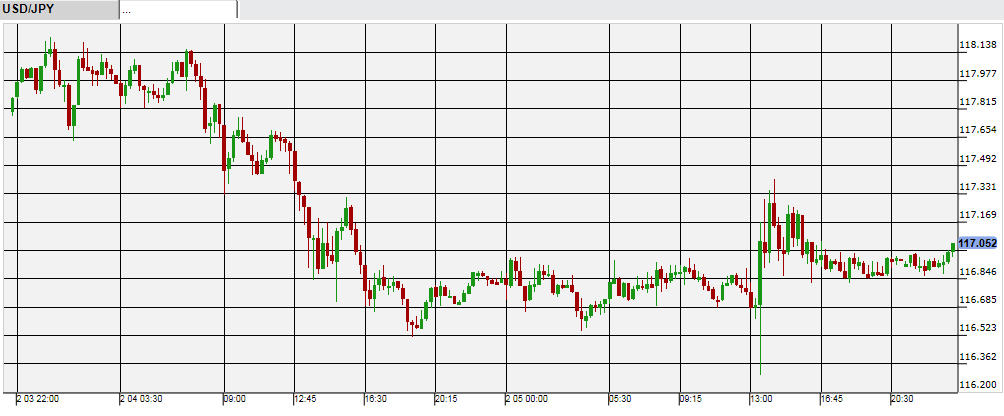Open the "..." tab next to USD/JPY
Viewport: 1004px width, 416px height.
pyautogui.click(x=178, y=10)
